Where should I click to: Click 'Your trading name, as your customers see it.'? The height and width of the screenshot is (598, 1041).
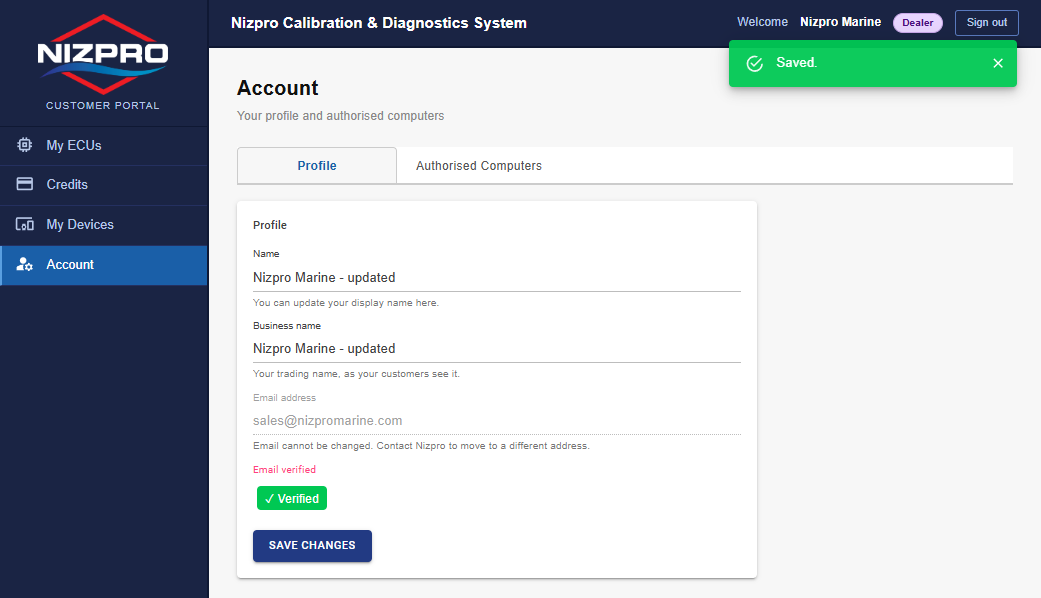tap(356, 374)
